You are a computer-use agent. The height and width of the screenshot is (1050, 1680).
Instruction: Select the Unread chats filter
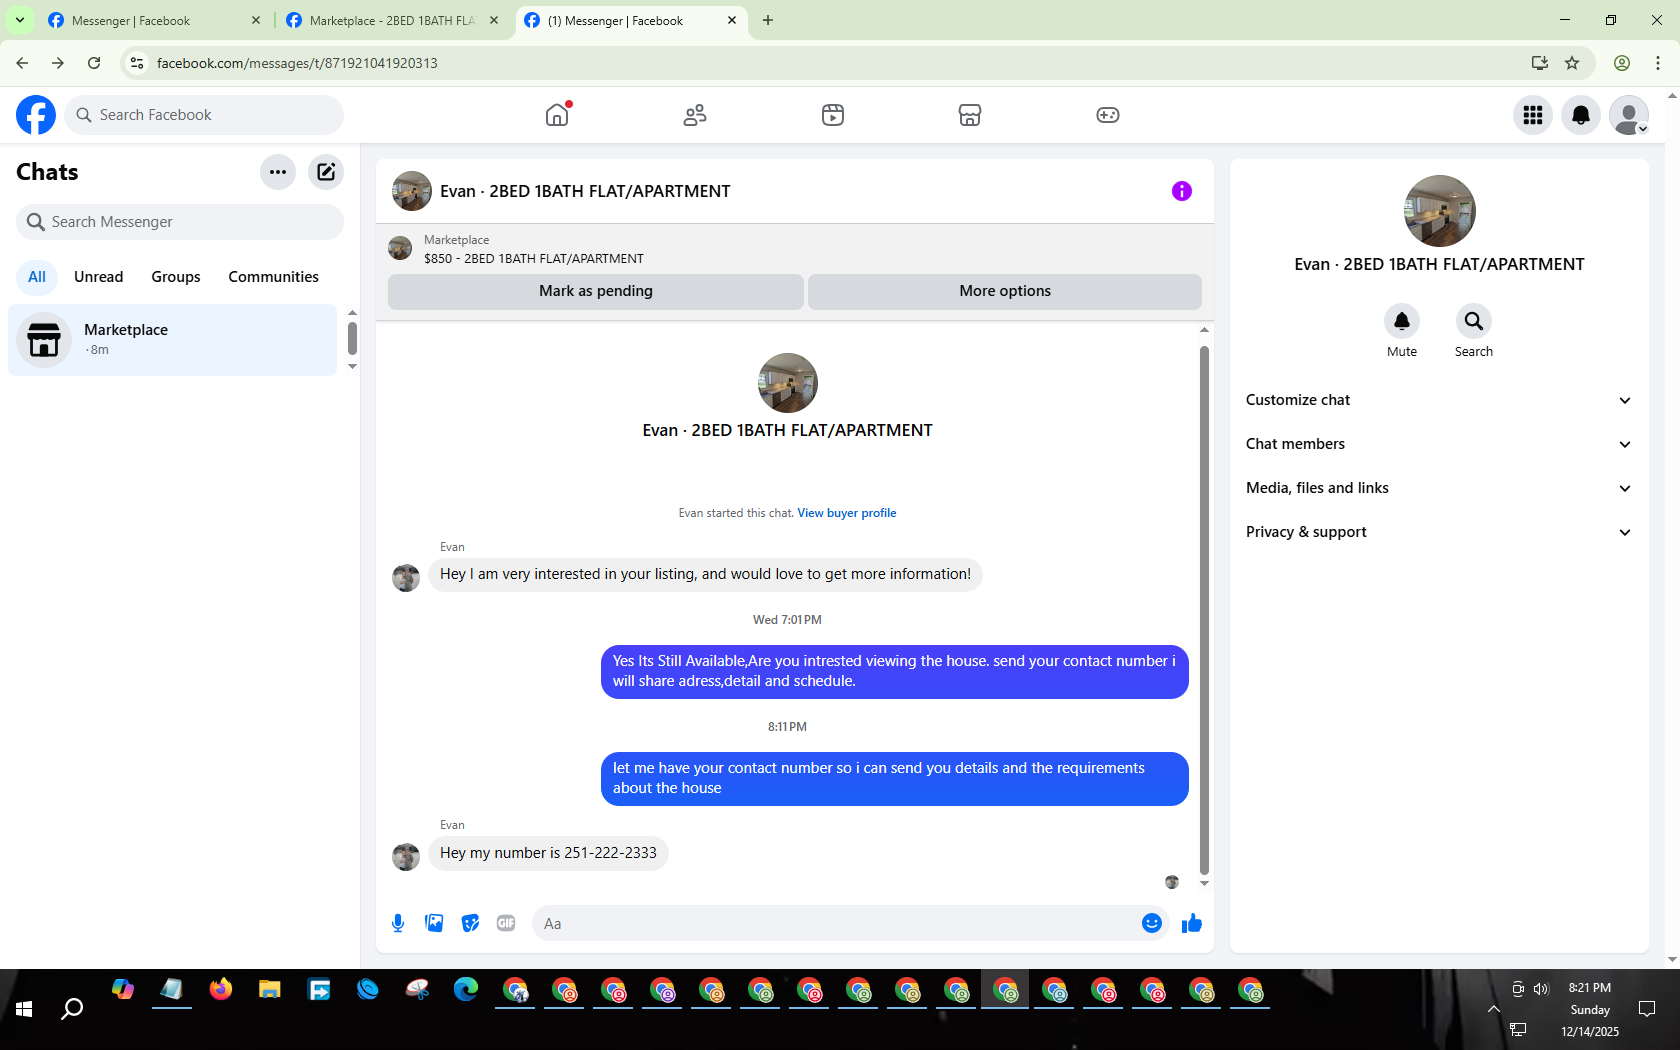(x=99, y=277)
